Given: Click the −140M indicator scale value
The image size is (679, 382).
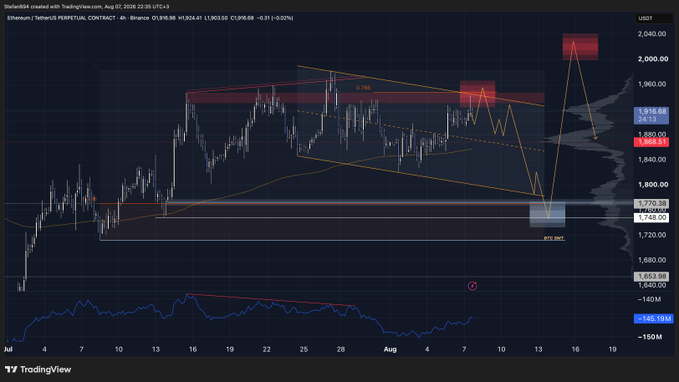Looking at the screenshot, I should 649,299.
